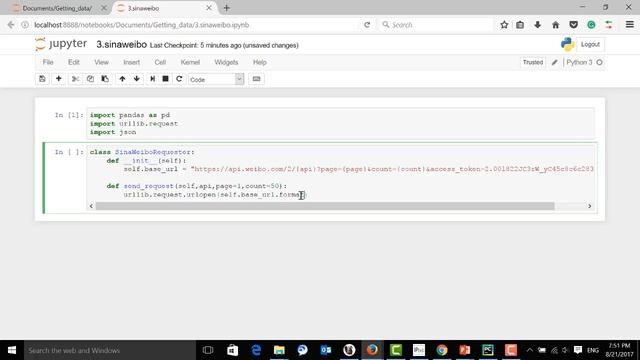The image size is (640, 360).
Task: Open the Pocket icon
Action: pos(573,25)
